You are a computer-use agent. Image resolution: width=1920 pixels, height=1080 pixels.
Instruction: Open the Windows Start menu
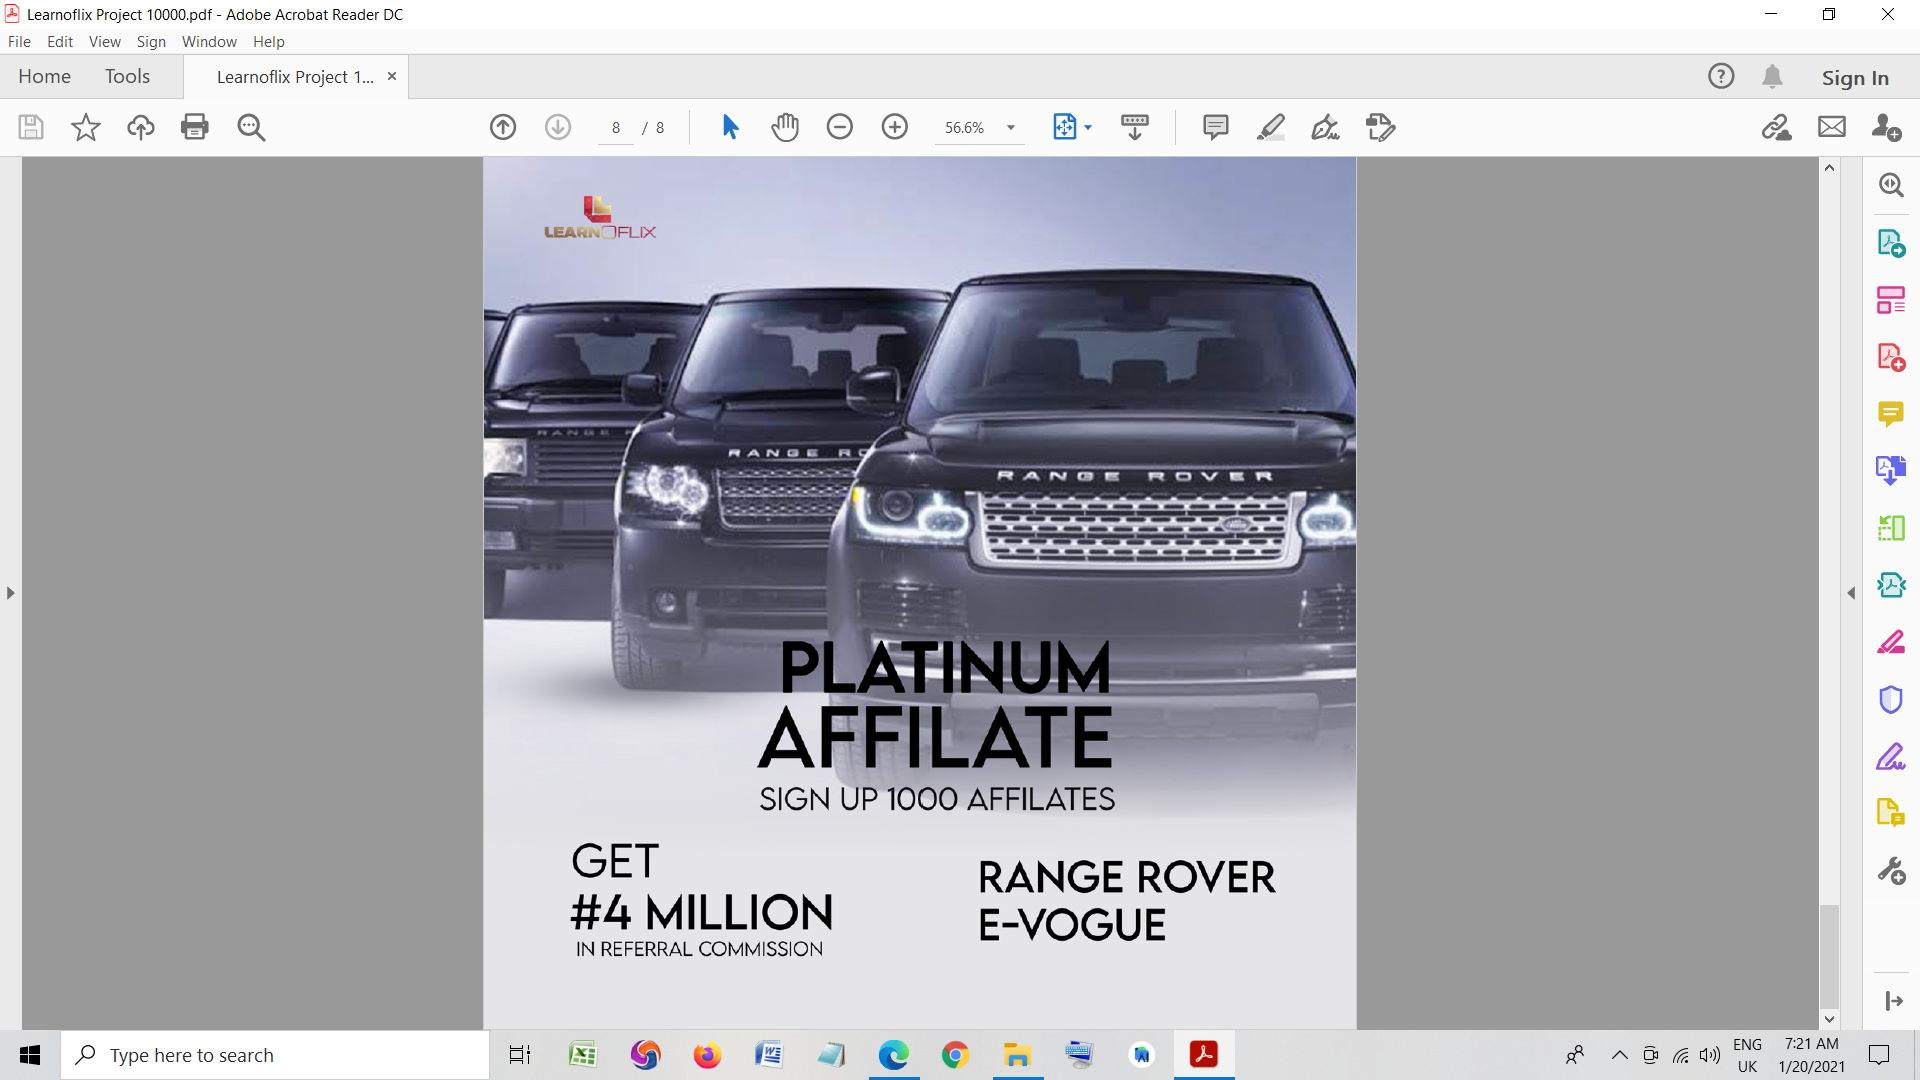(30, 1055)
